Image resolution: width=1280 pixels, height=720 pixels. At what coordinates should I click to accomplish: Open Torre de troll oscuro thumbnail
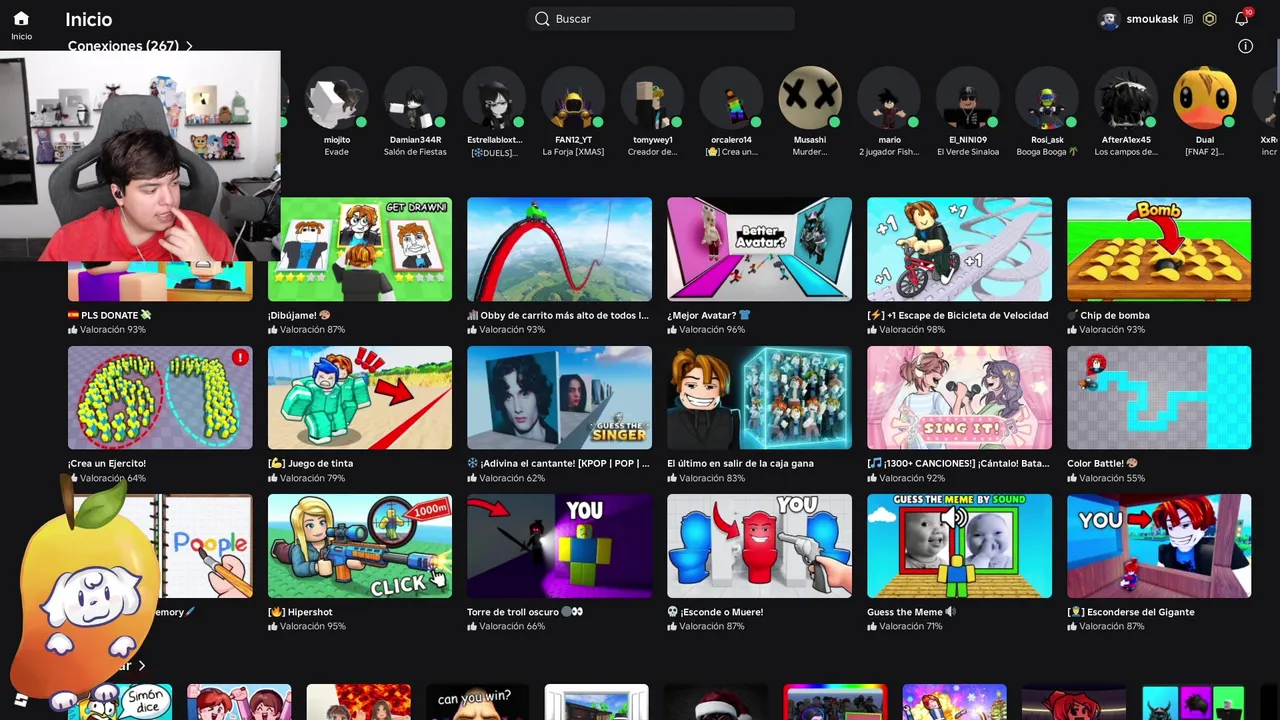(x=559, y=546)
